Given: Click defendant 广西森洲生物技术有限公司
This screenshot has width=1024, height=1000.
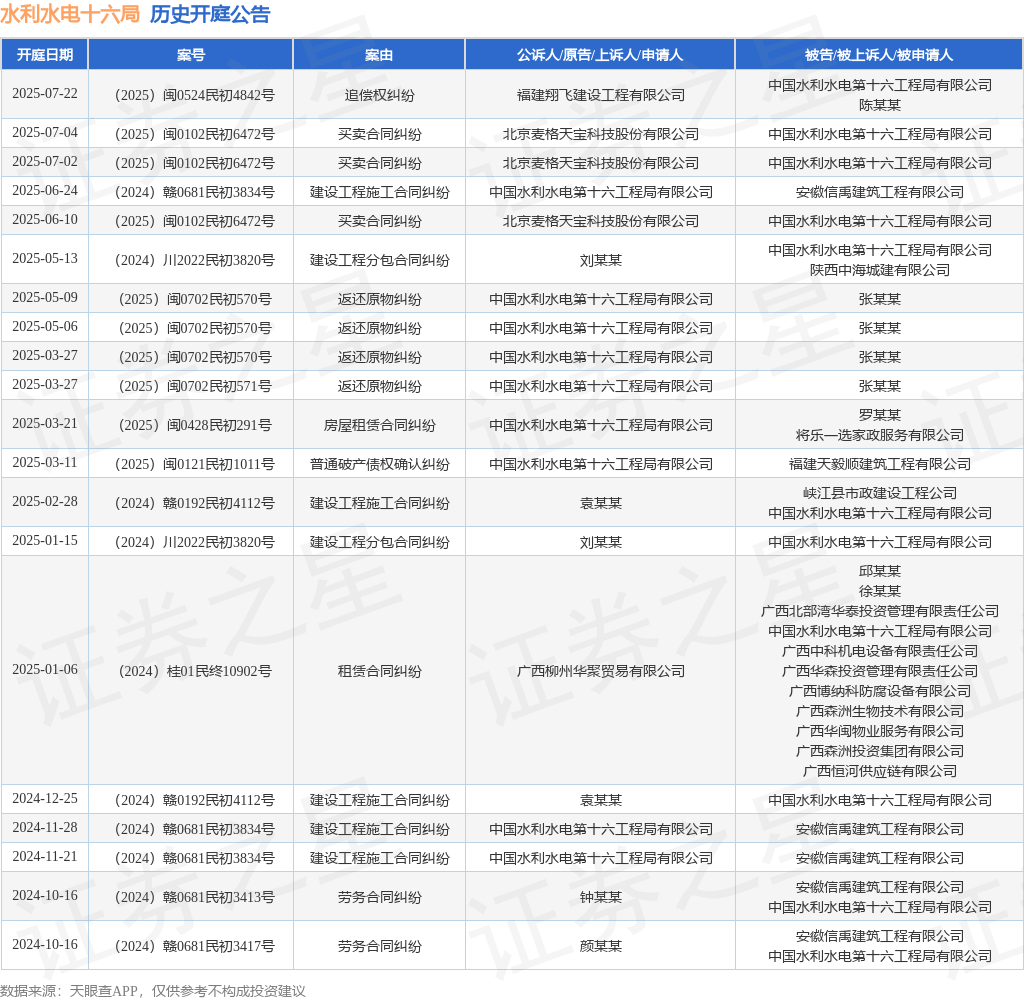Looking at the screenshot, I should click(x=880, y=711).
